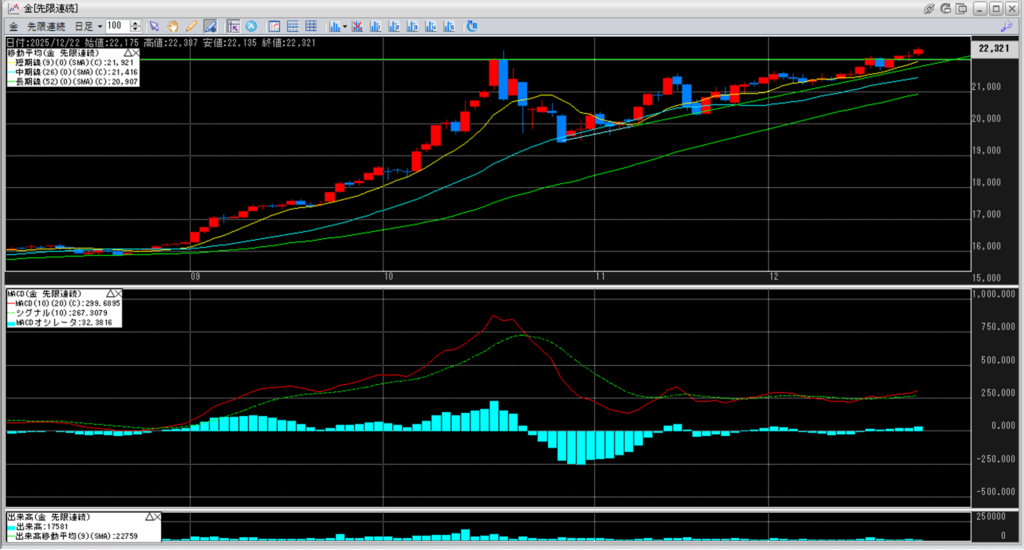Click the link-chain icon in title bar

point(931,8)
